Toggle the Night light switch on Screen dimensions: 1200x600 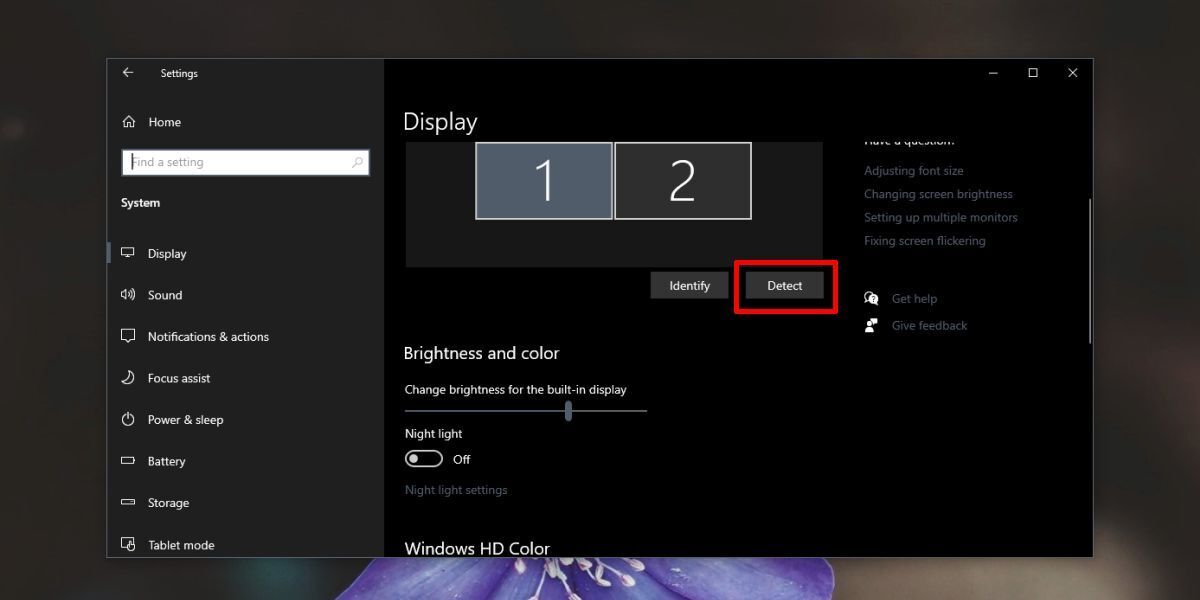(x=421, y=459)
